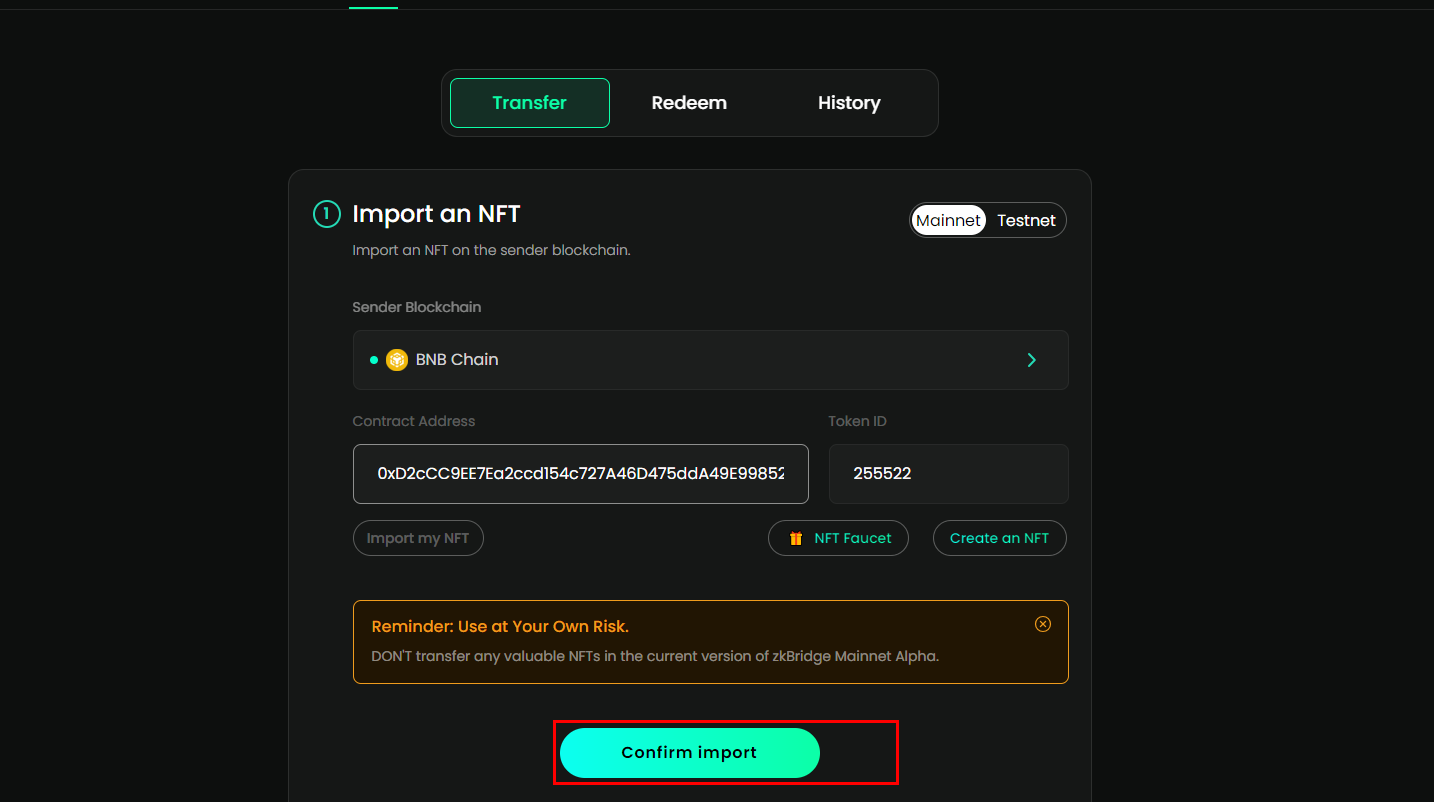Switch to the Redeem tab
The image size is (1434, 802).
coord(689,103)
